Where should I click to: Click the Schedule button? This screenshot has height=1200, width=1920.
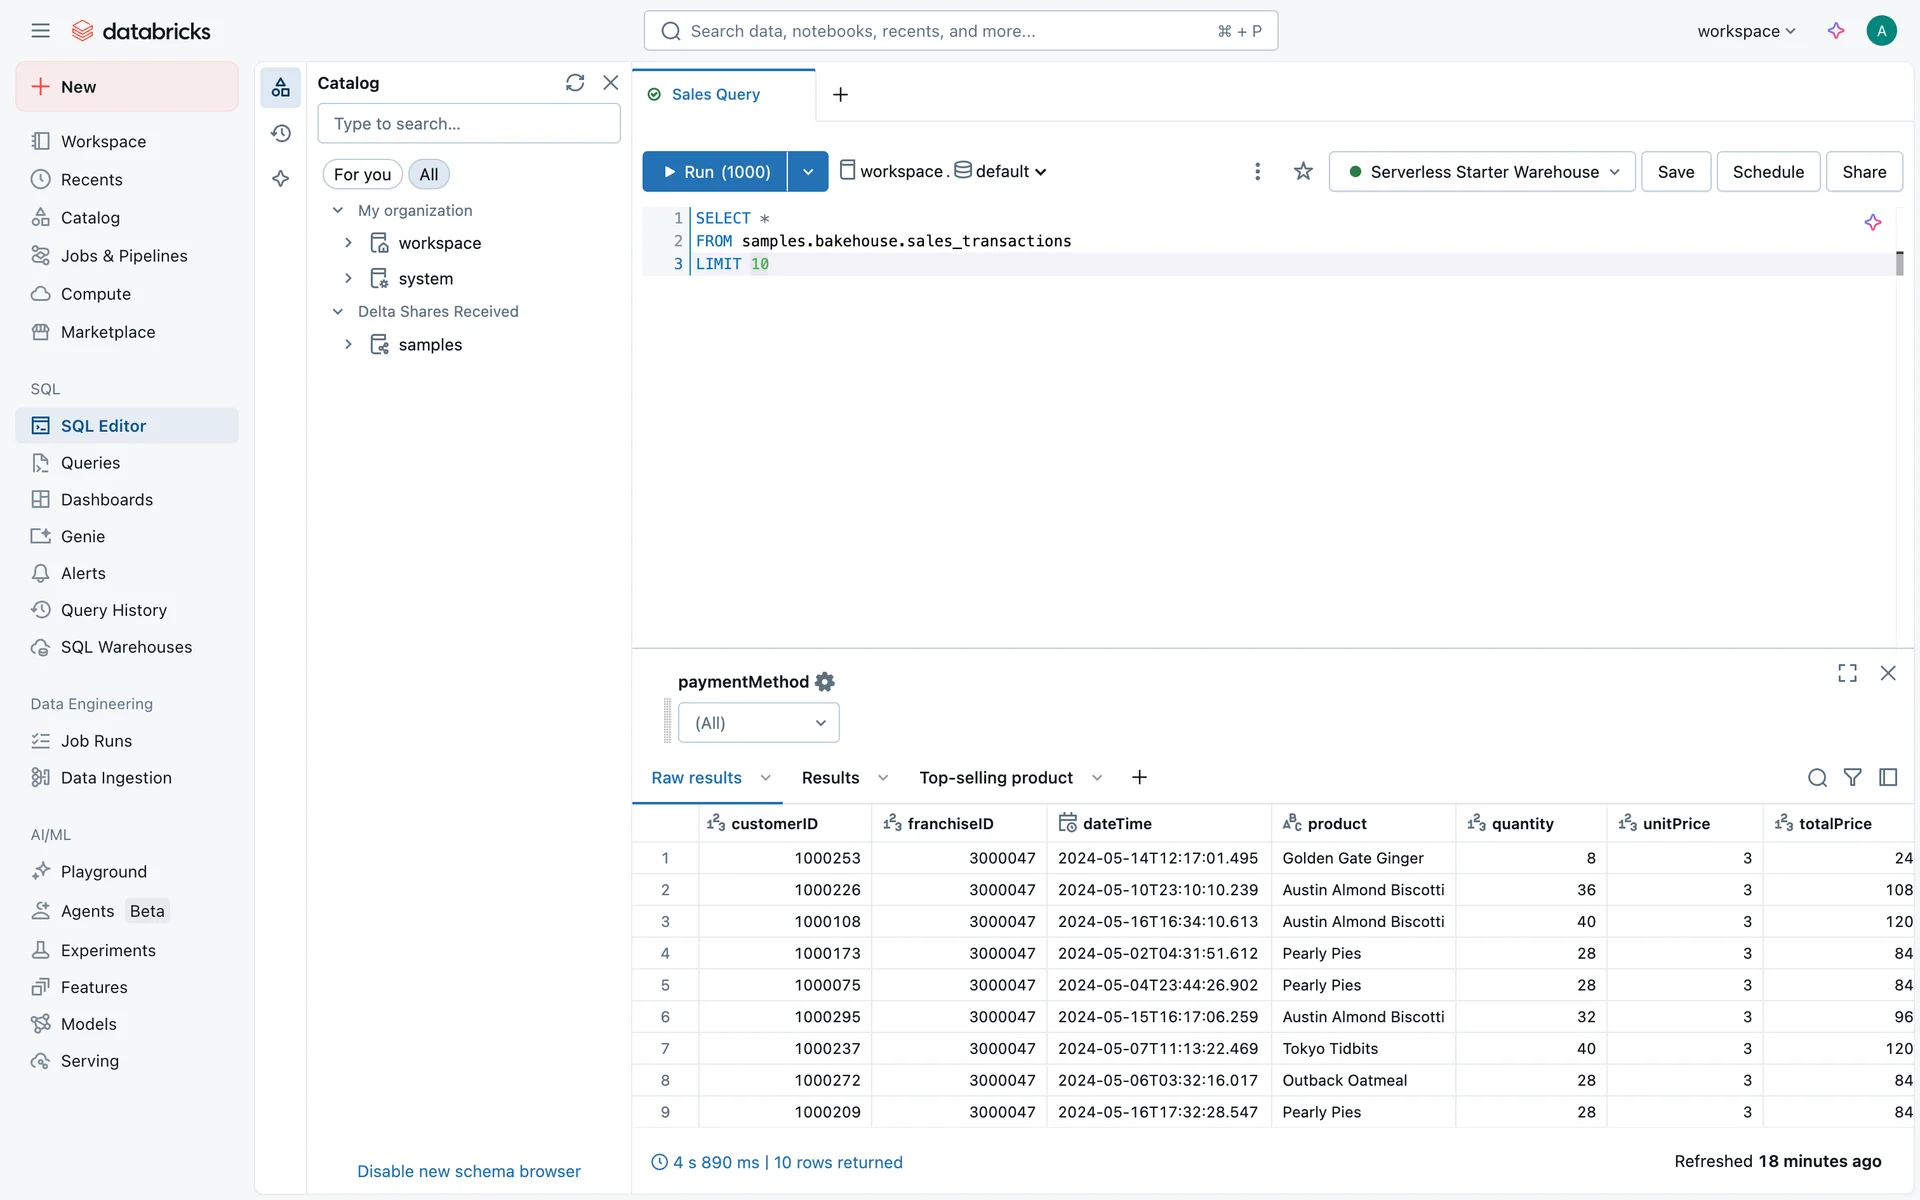[x=1767, y=172]
